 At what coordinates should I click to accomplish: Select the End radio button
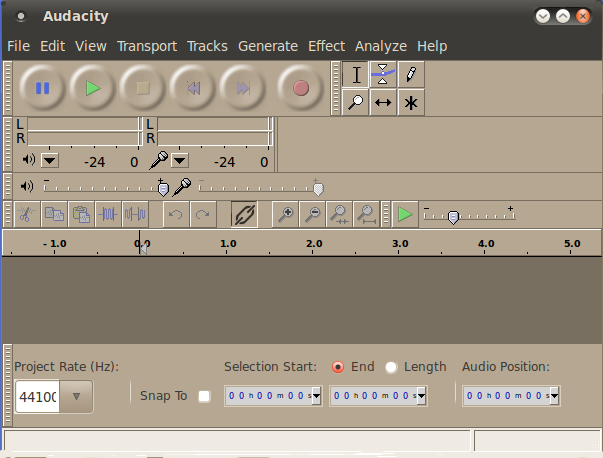coord(338,367)
